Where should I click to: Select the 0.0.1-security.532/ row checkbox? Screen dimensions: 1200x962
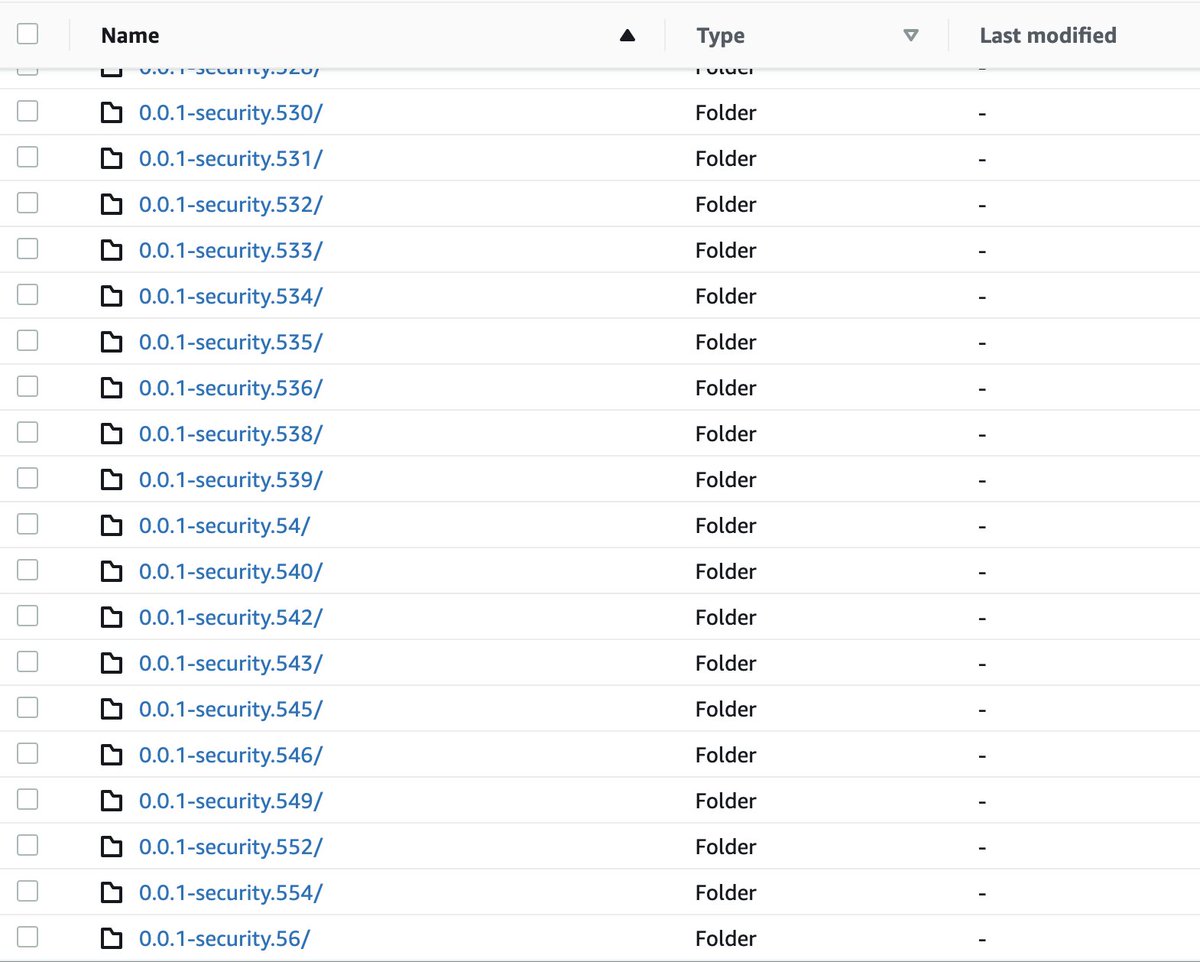coord(28,203)
